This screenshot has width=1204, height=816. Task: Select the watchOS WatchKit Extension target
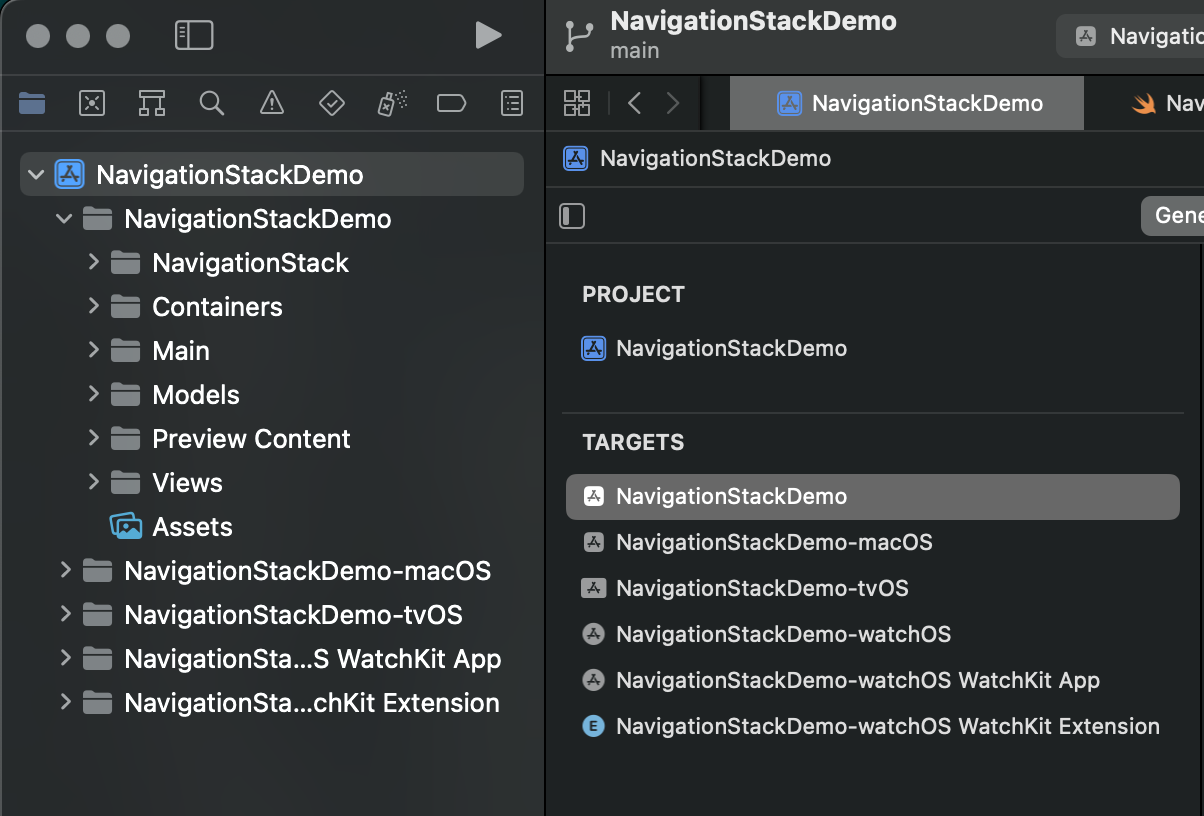point(887,726)
